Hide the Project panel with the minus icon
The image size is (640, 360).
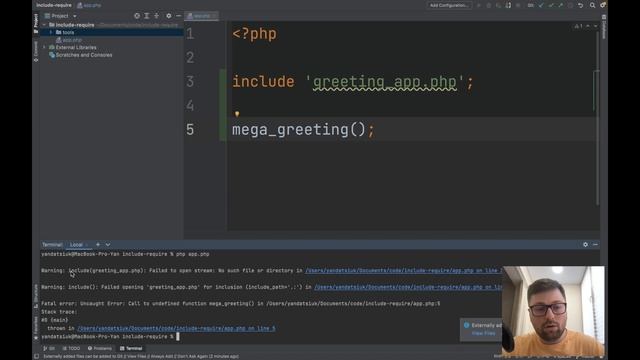(x=178, y=16)
